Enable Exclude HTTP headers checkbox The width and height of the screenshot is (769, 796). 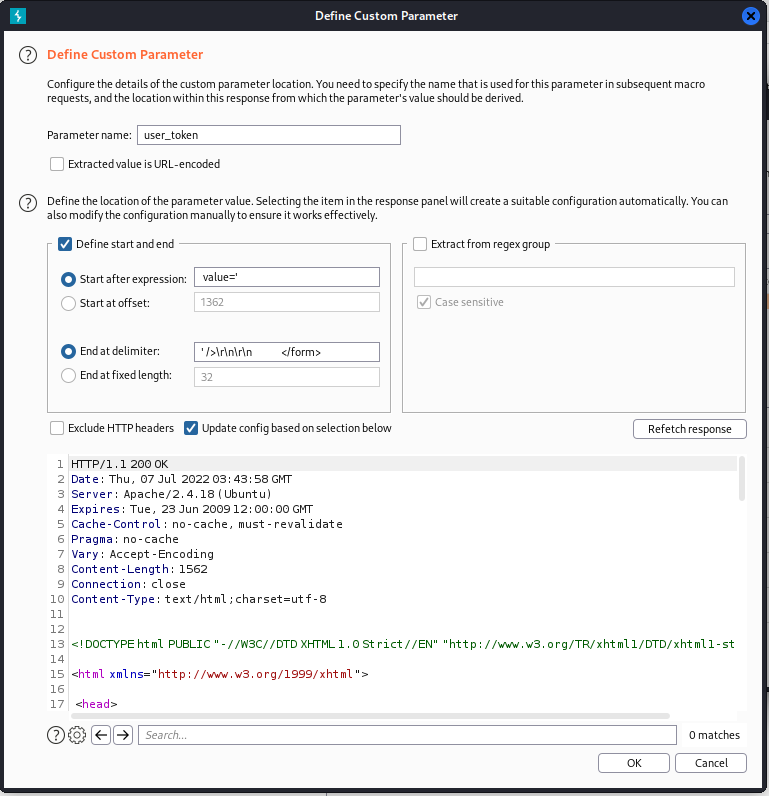tap(57, 428)
